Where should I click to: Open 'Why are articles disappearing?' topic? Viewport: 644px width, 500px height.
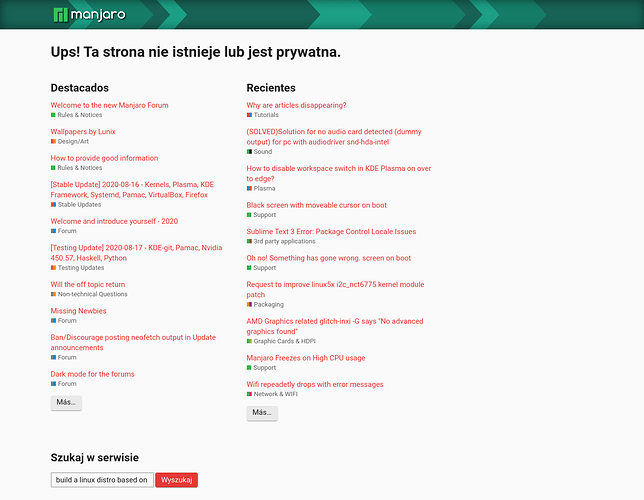pyautogui.click(x=296, y=105)
